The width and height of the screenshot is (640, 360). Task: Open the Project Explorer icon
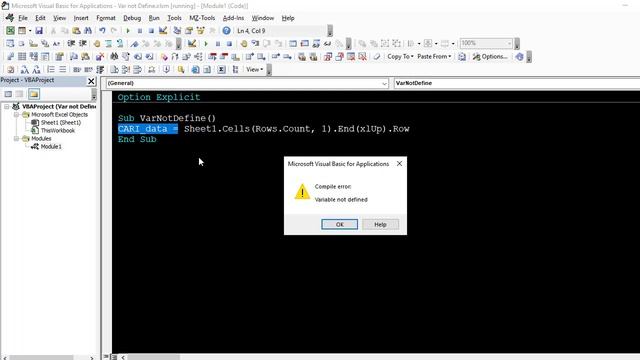click(177, 31)
